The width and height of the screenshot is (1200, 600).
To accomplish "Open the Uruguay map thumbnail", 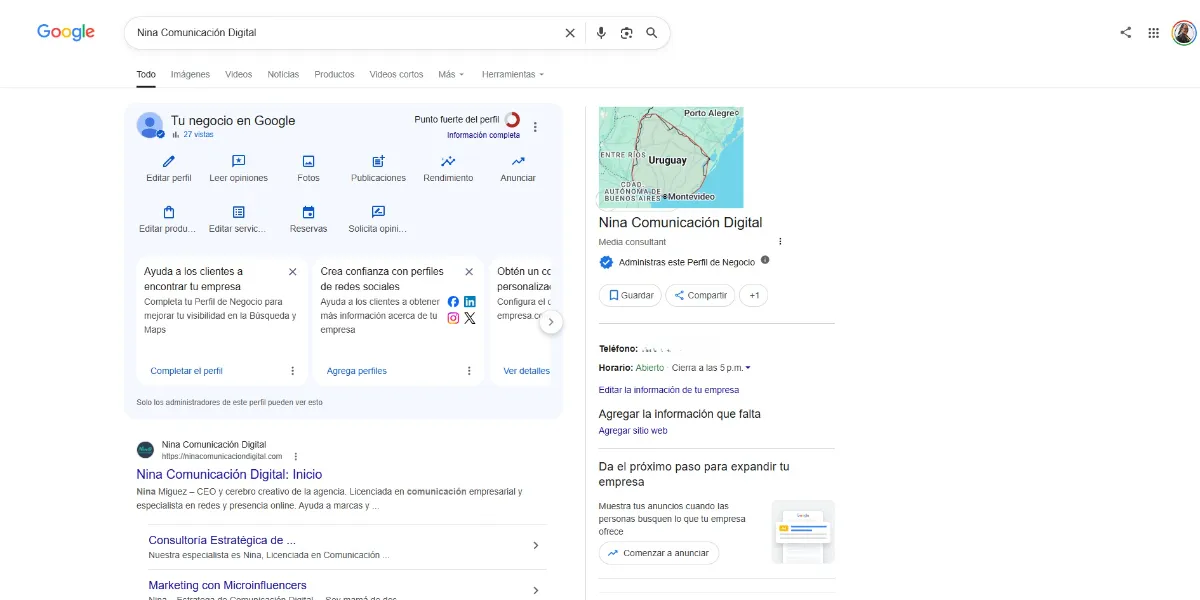I will click(x=671, y=157).
